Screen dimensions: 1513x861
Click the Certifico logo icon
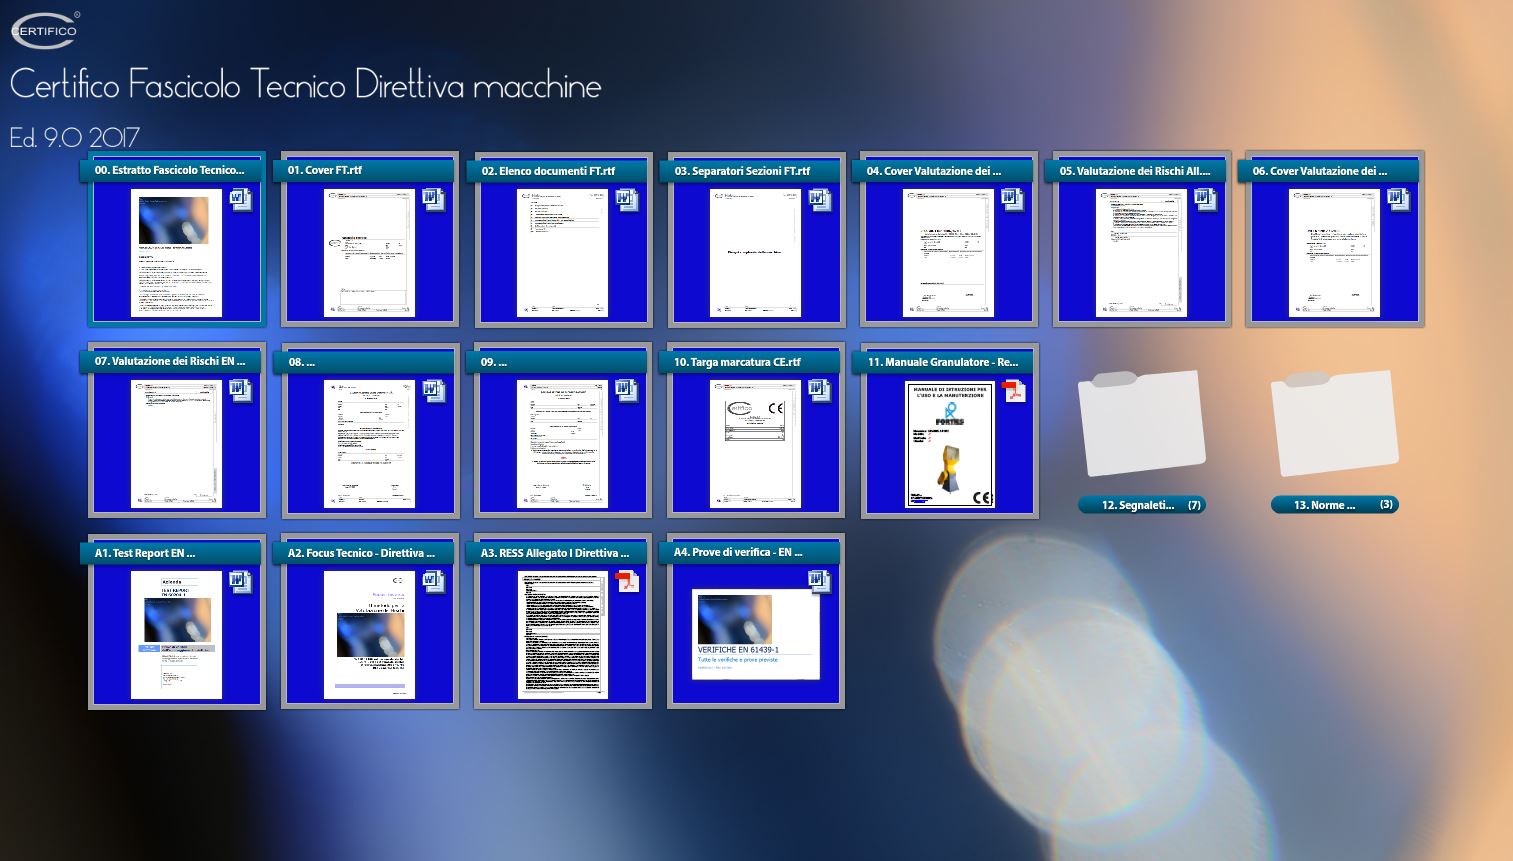click(45, 30)
